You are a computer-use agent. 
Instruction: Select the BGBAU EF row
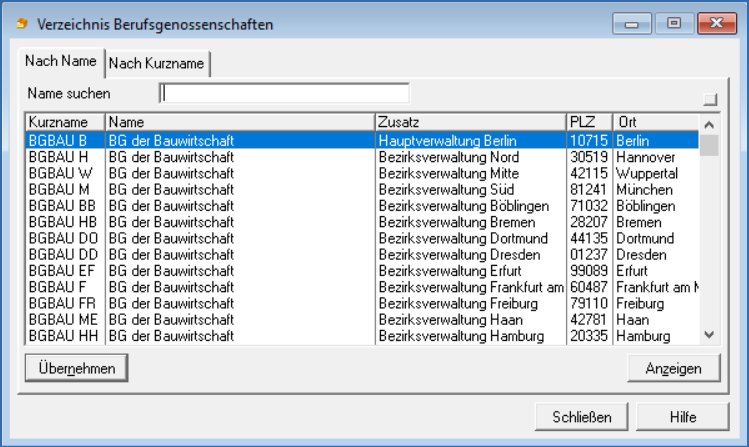[x=362, y=270]
